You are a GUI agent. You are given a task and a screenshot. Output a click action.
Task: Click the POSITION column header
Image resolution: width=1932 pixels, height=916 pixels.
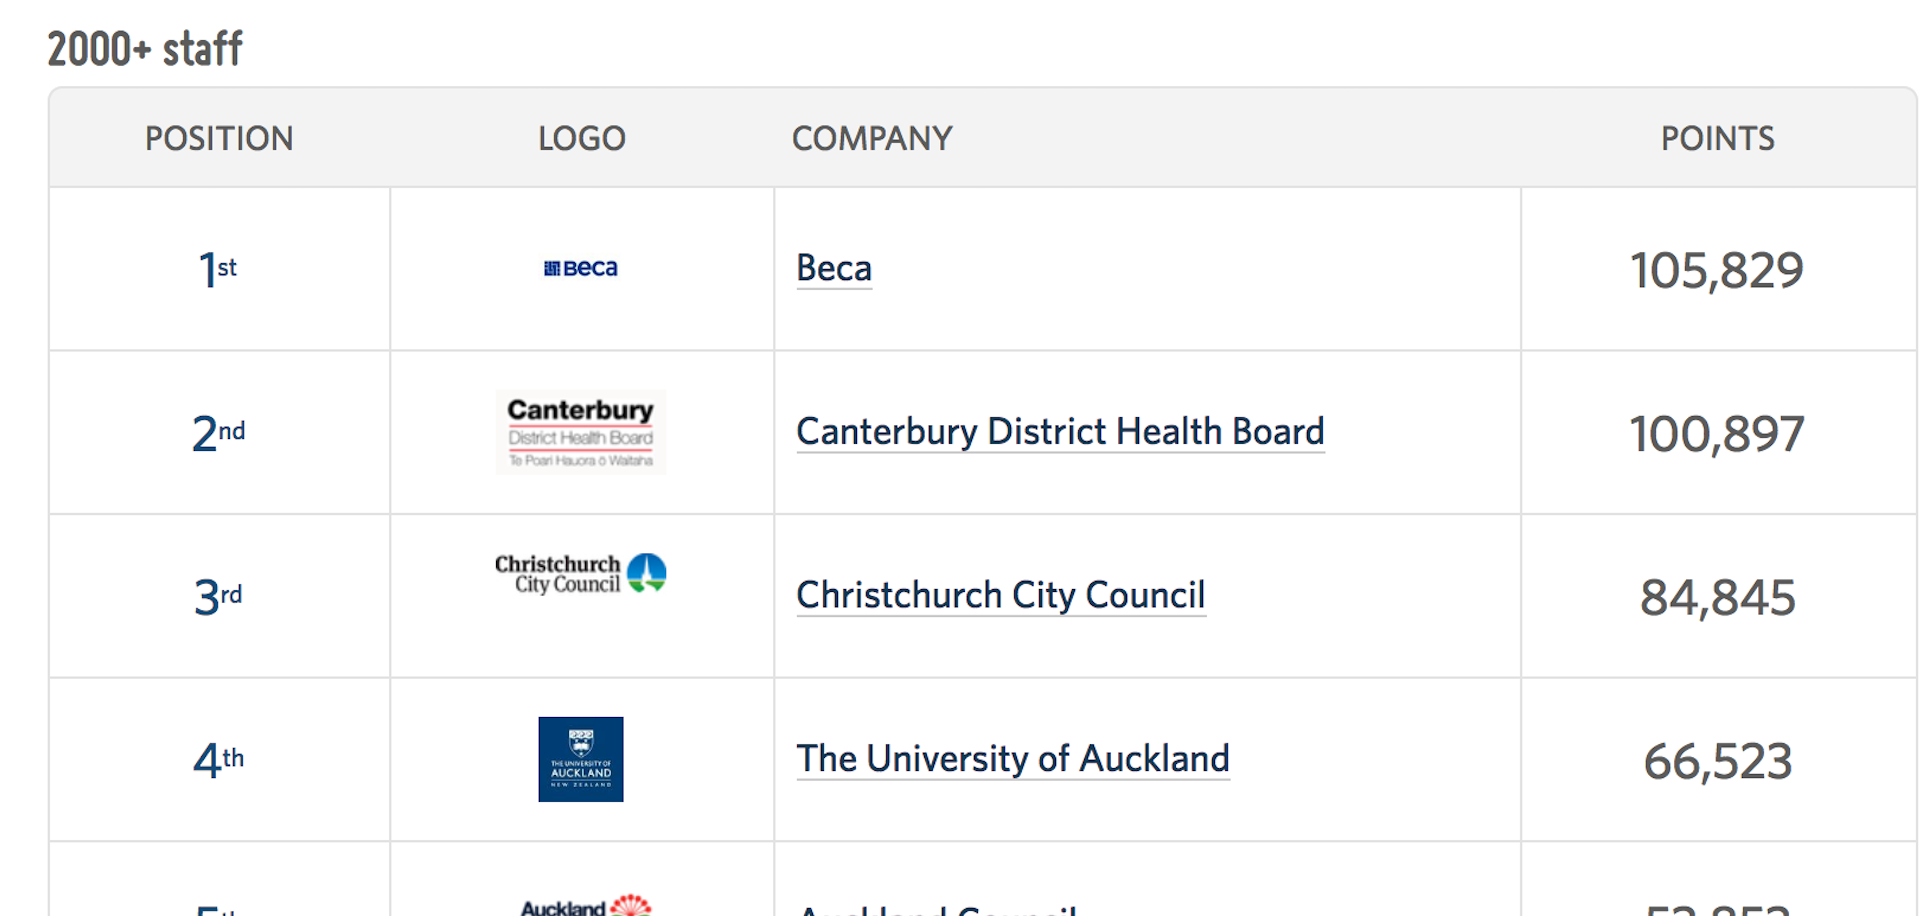[x=219, y=138]
